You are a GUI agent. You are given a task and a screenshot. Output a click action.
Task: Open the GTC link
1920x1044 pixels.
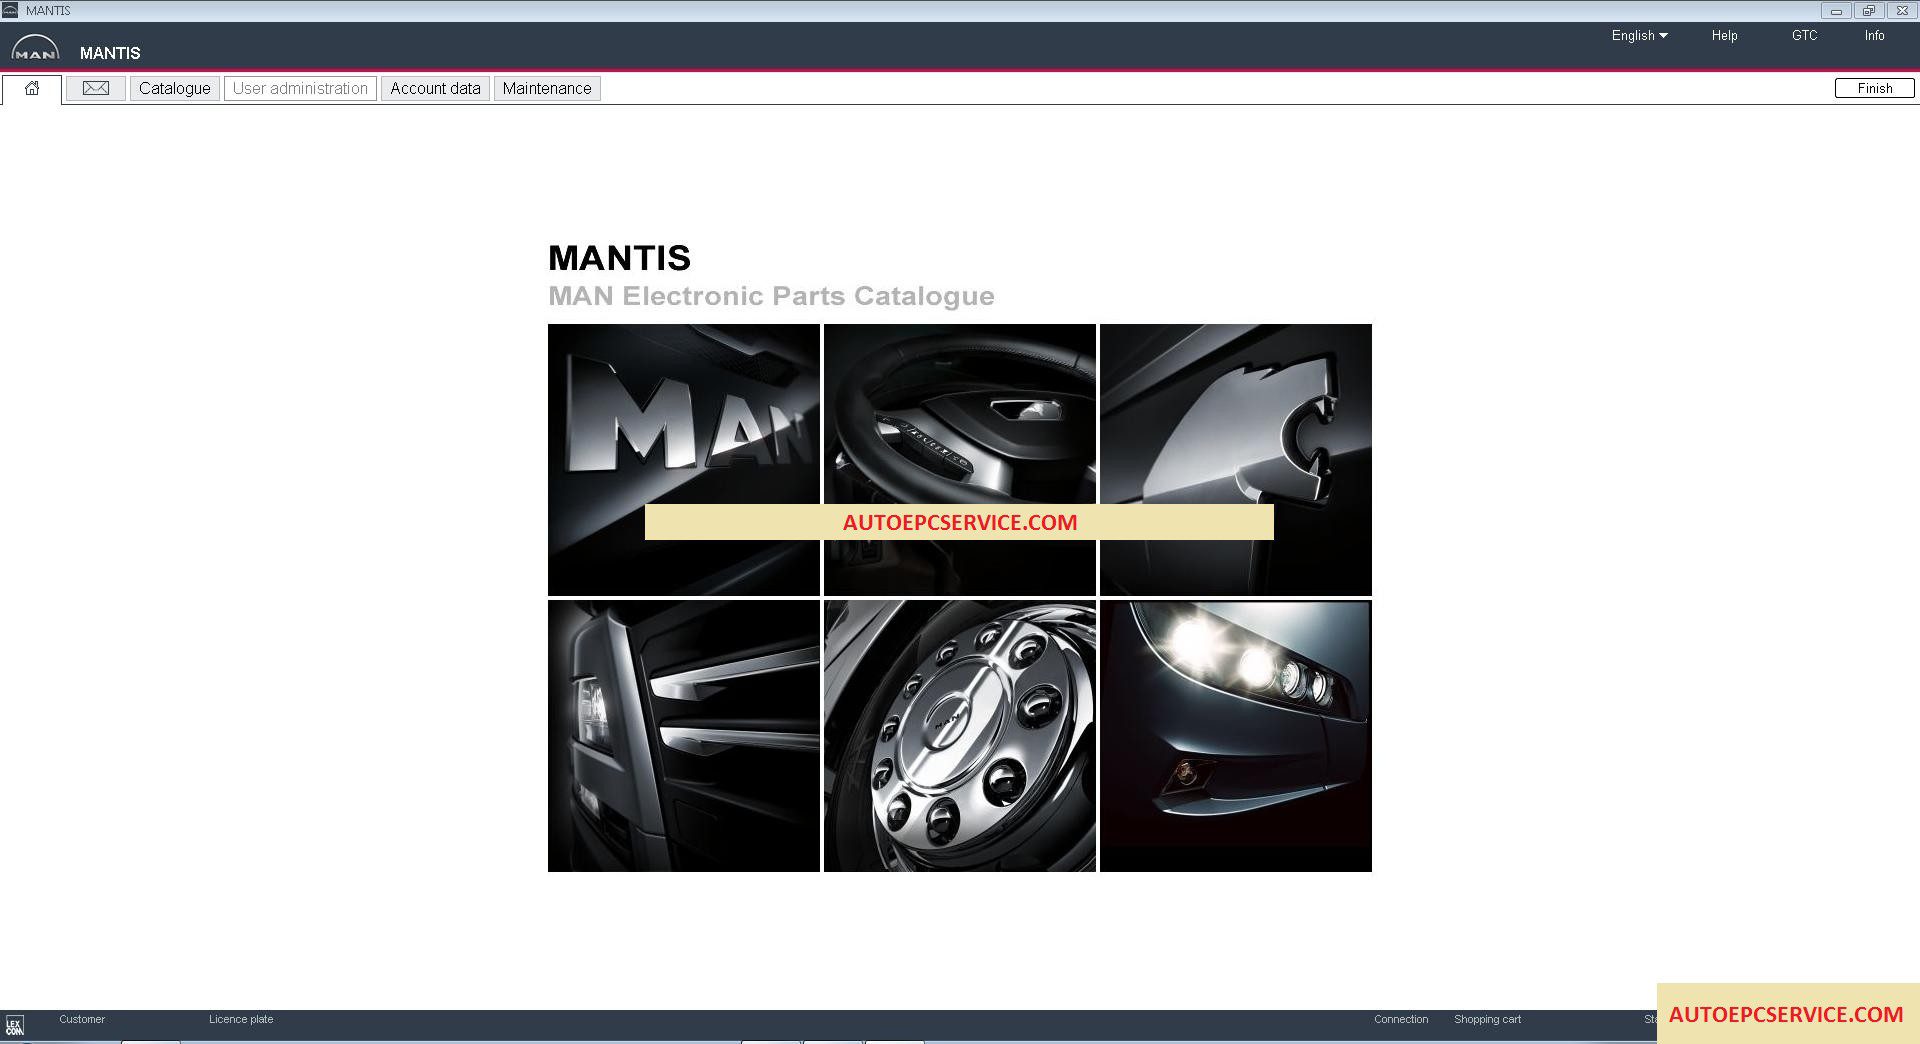pos(1804,35)
